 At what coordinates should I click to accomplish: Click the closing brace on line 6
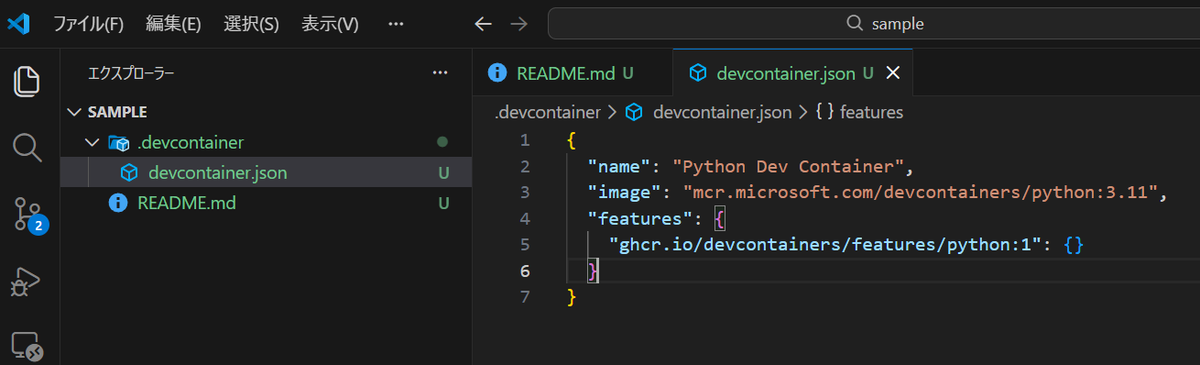coord(593,271)
